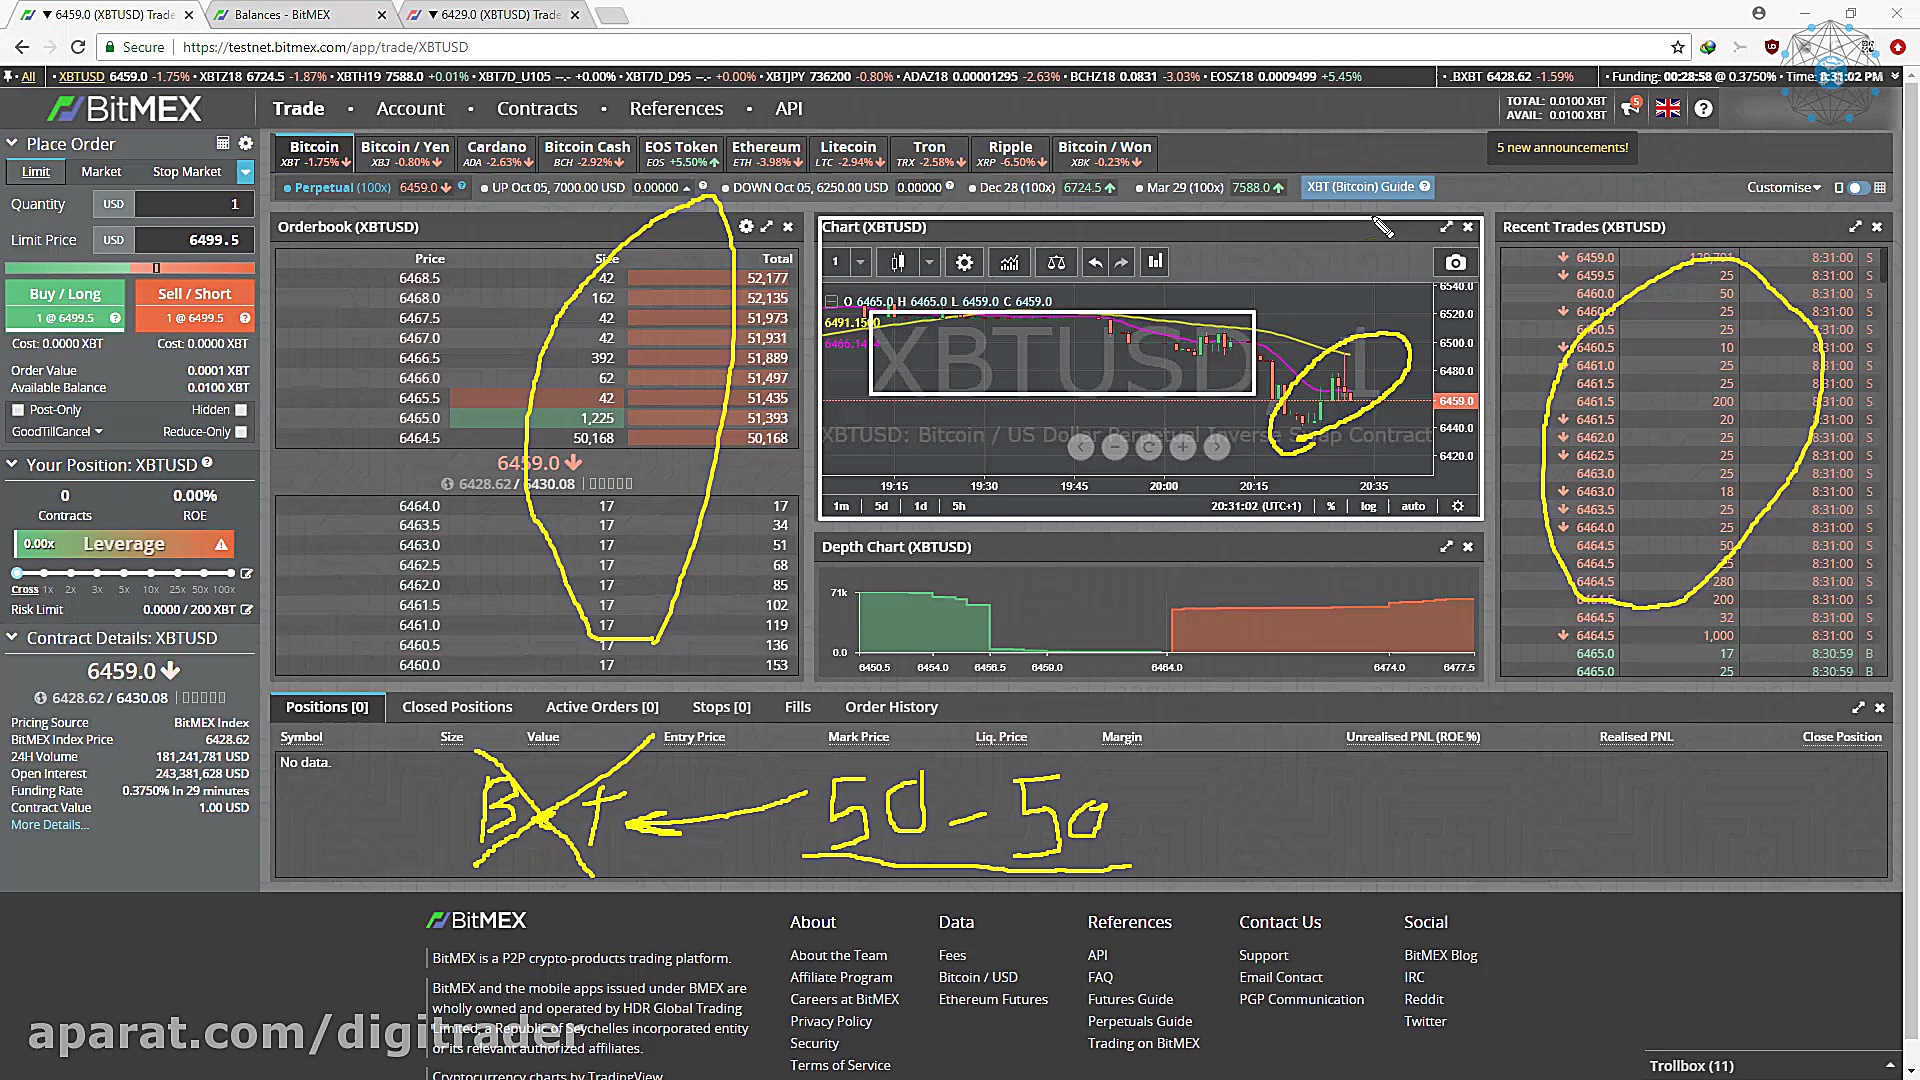The image size is (1920, 1080).
Task: Toggle the layout switch next to Customise
Action: pyautogui.click(x=1857, y=187)
